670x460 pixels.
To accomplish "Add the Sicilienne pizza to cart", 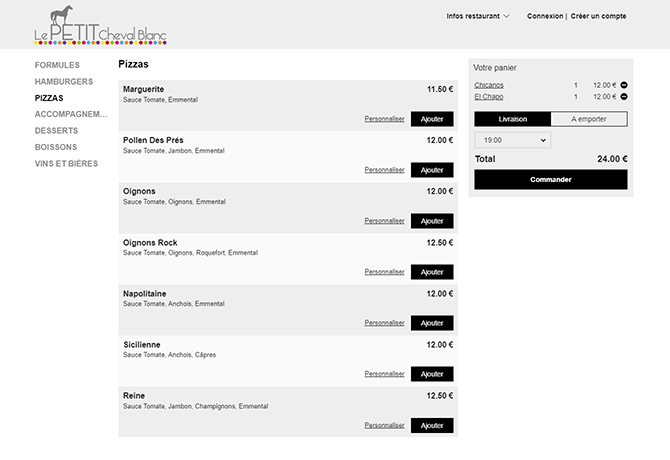I will pyautogui.click(x=432, y=374).
